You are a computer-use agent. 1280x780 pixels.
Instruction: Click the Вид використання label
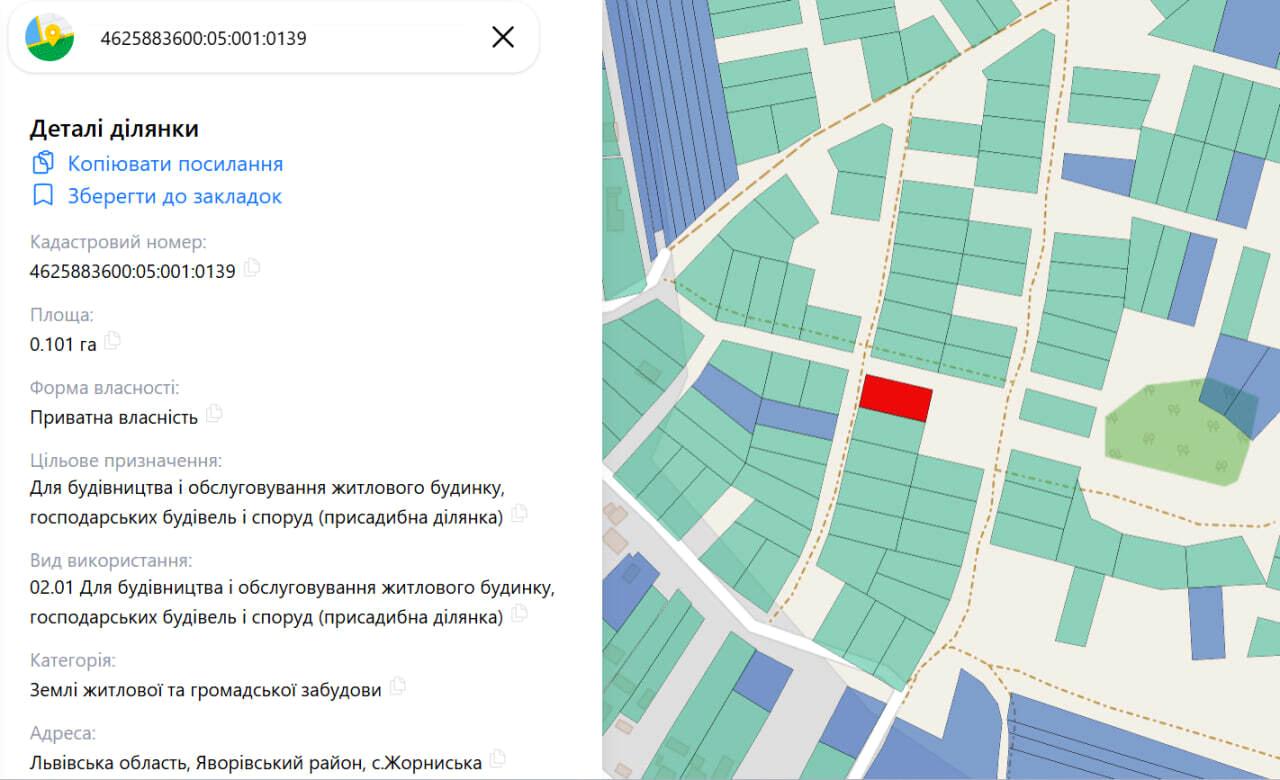point(111,560)
